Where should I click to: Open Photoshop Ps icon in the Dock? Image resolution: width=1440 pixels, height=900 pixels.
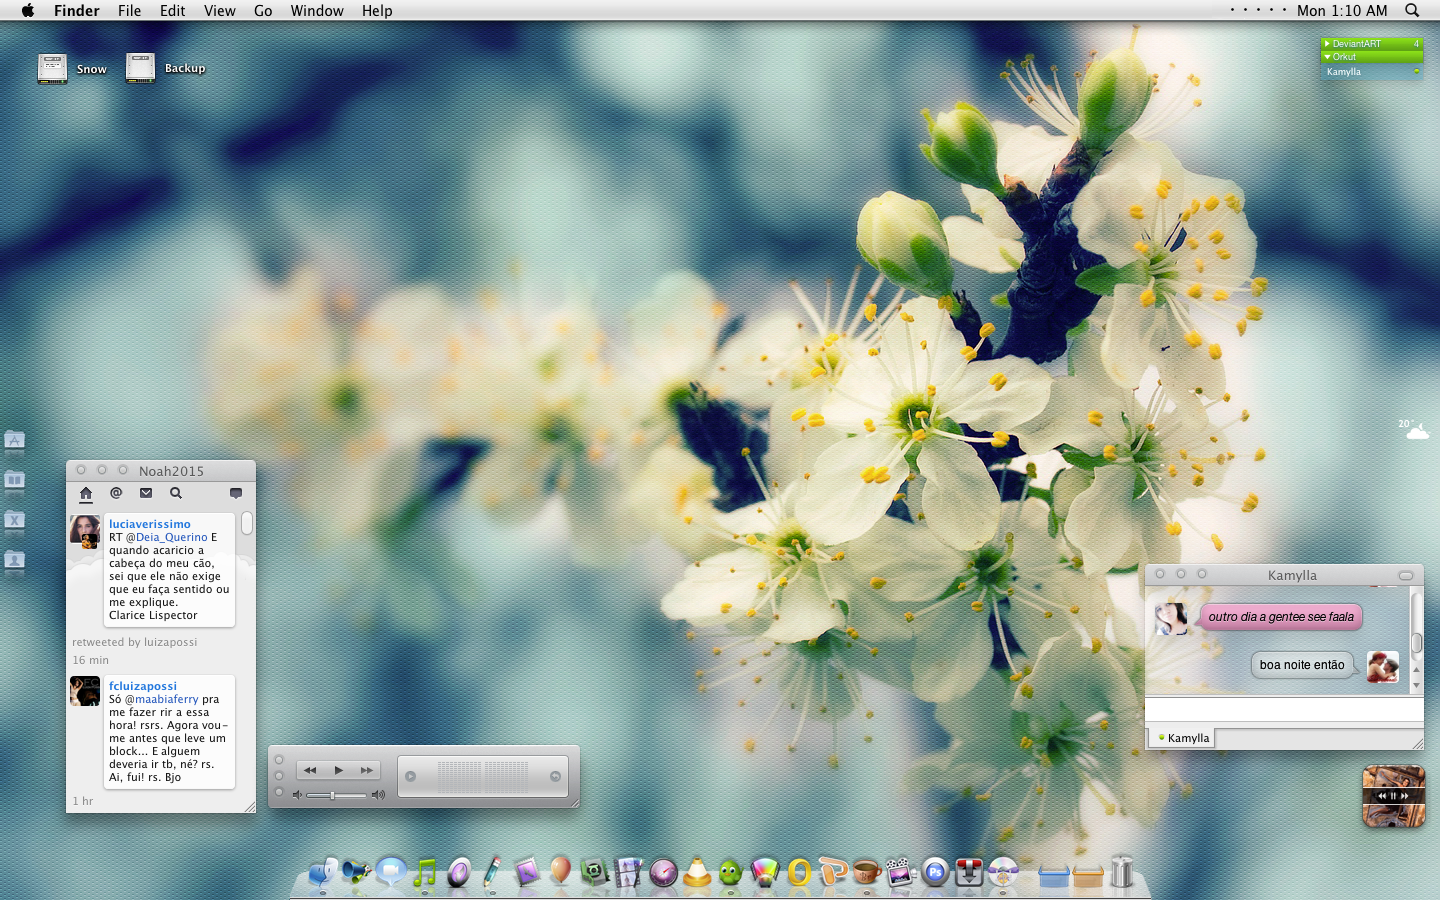[x=935, y=873]
